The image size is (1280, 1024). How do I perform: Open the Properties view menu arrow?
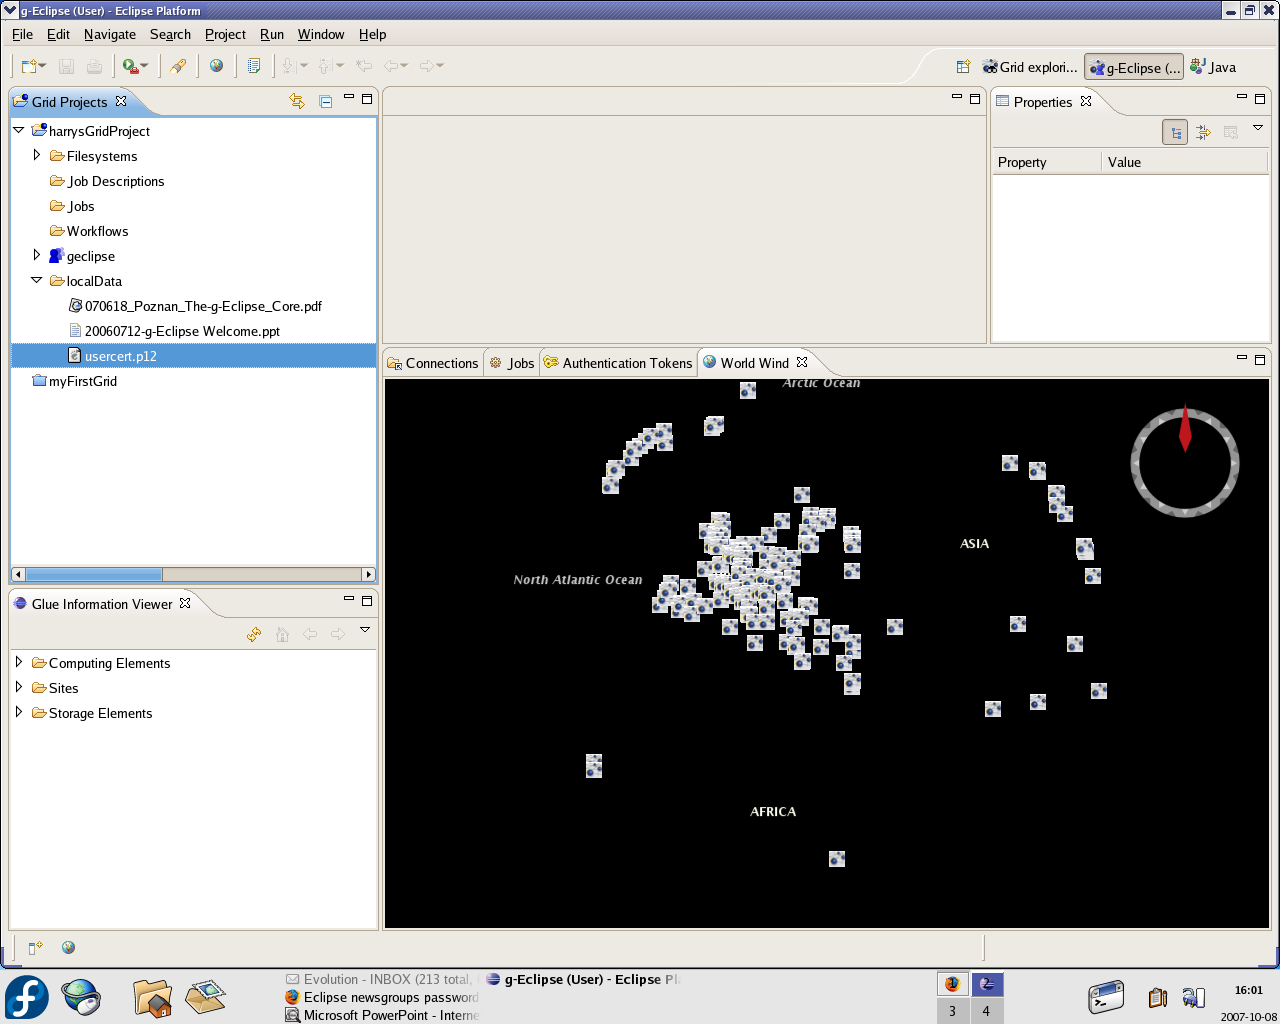pos(1258,128)
